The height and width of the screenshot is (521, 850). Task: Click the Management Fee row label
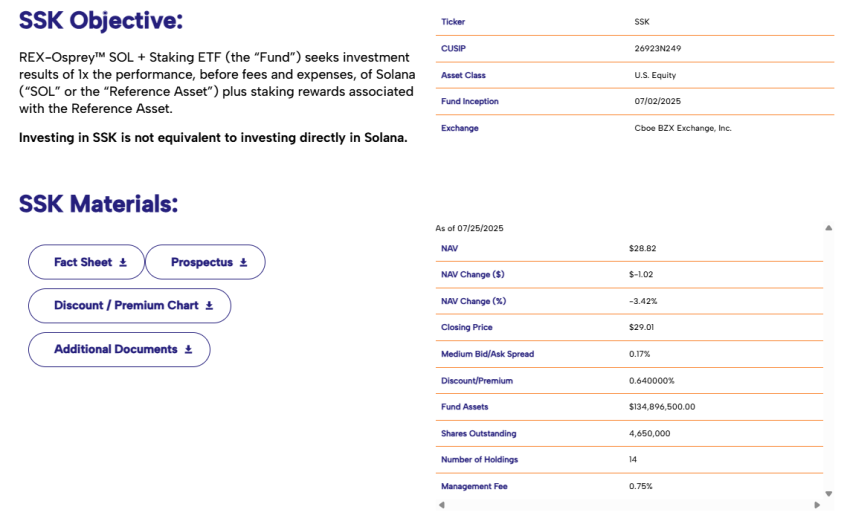click(x=474, y=486)
